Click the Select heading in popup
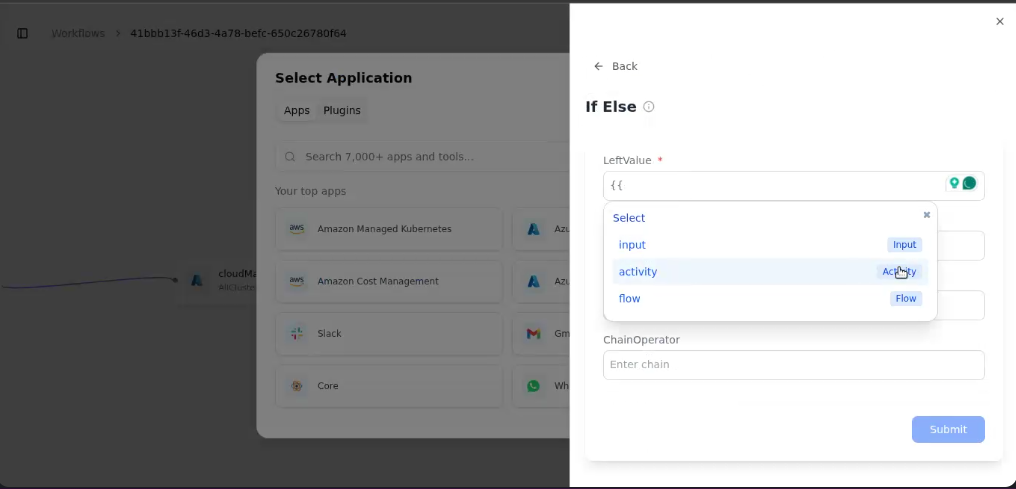This screenshot has width=1016, height=489. point(629,218)
